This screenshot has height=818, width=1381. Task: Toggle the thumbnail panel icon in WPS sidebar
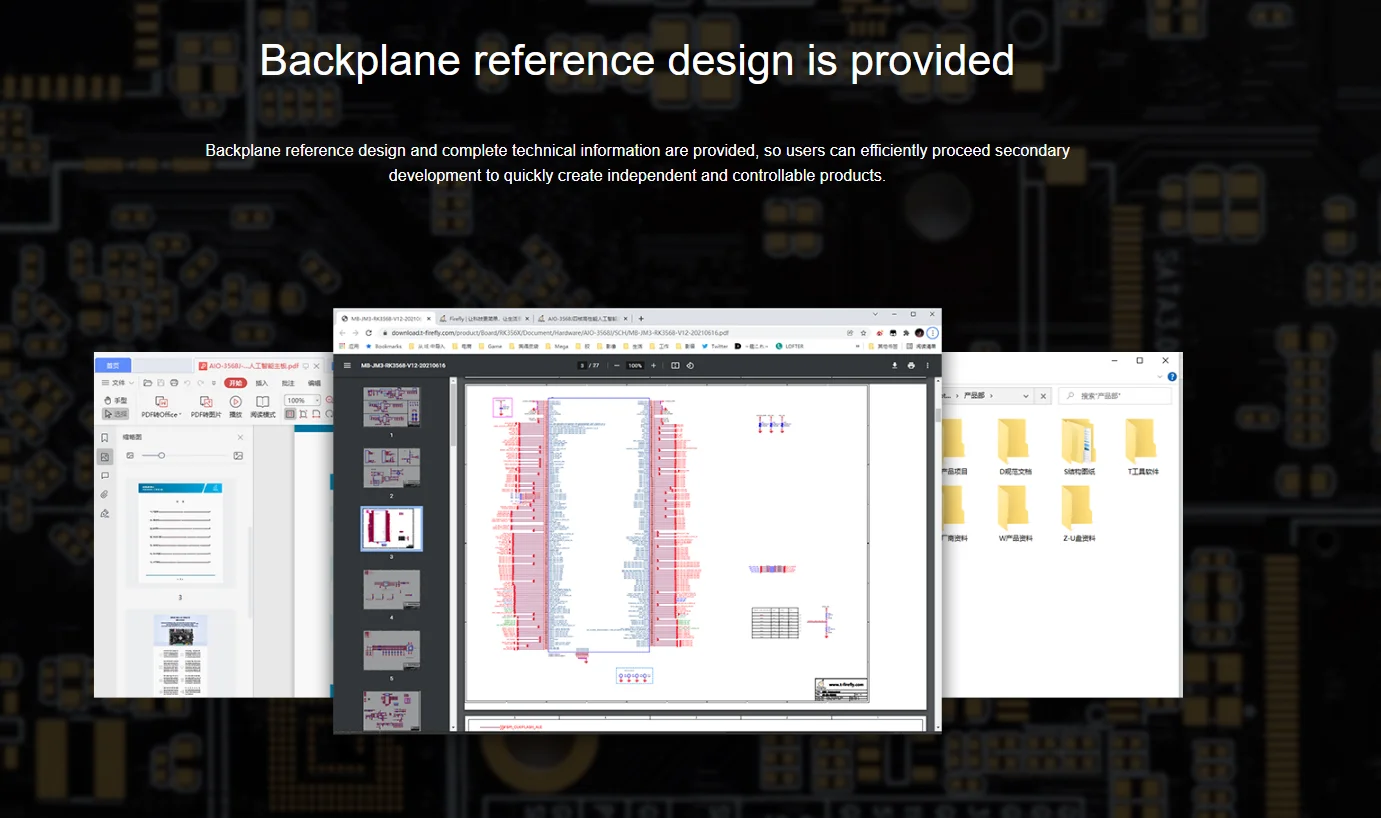pyautogui.click(x=105, y=457)
